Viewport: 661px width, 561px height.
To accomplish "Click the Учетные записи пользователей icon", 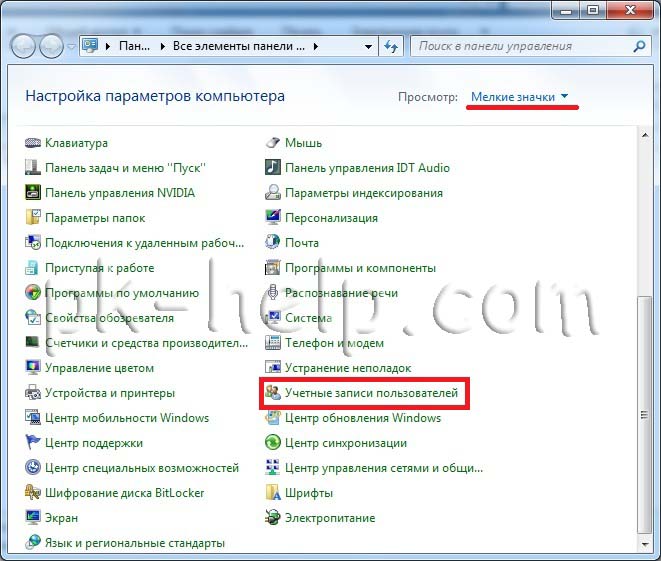I will click(x=273, y=393).
